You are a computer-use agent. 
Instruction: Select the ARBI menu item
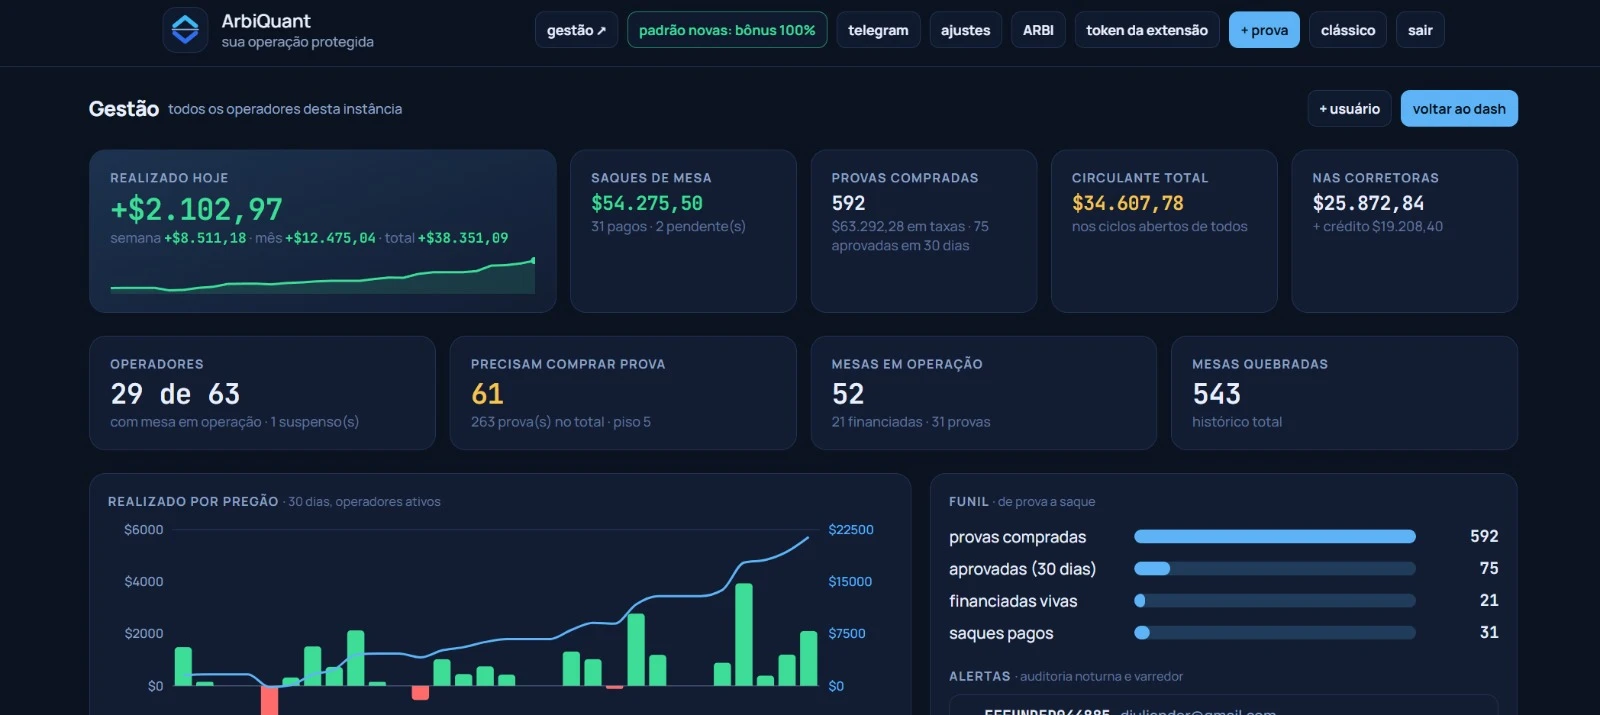[x=1038, y=30]
